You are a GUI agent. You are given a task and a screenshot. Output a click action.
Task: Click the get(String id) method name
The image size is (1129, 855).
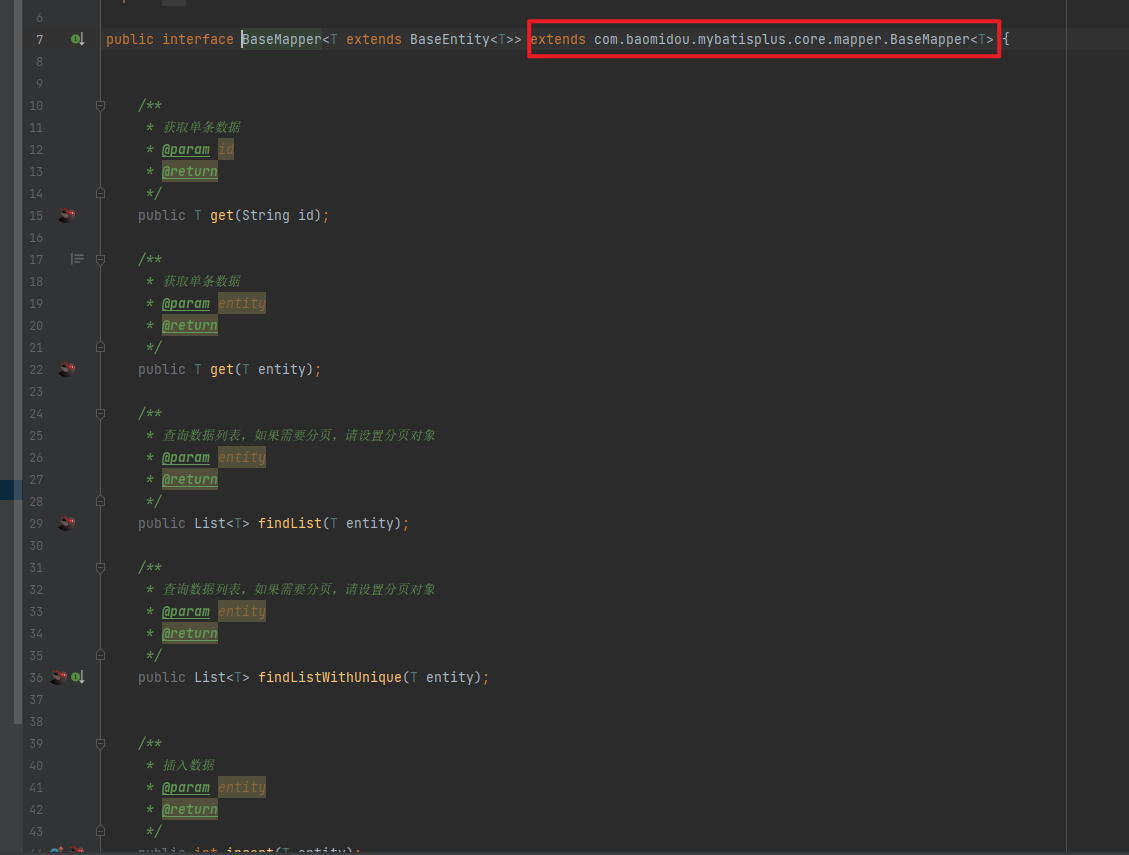(x=221, y=215)
